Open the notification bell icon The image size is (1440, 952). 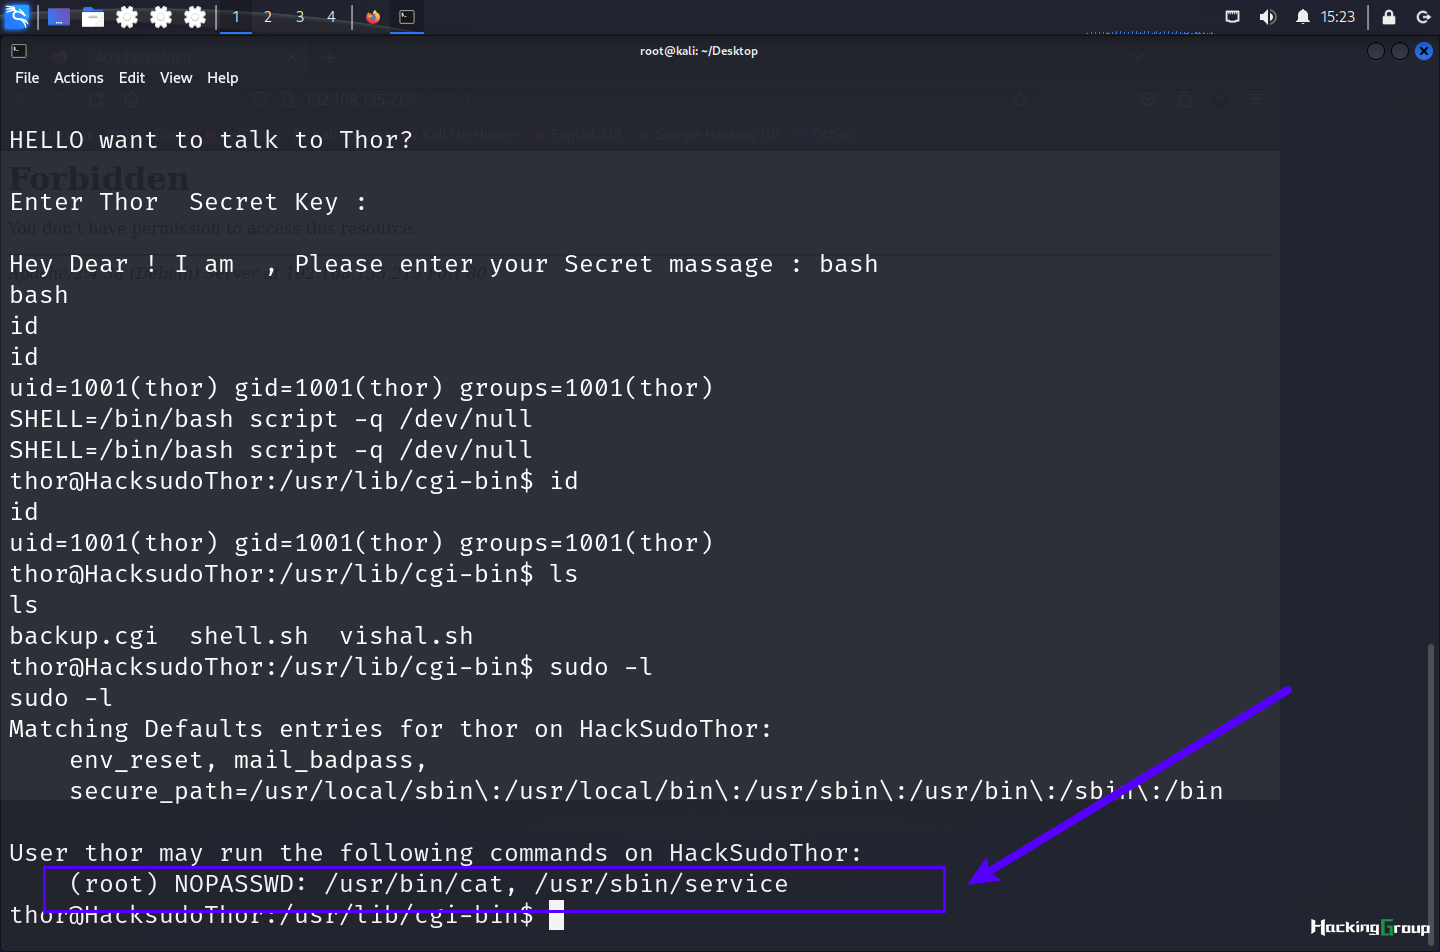coord(1302,17)
